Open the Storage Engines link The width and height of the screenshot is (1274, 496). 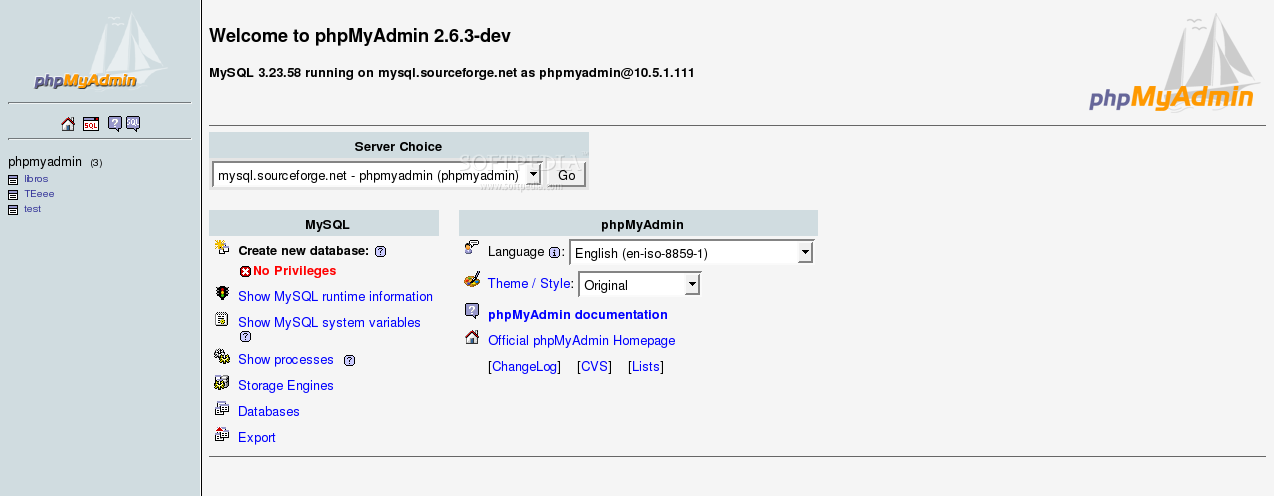point(285,385)
